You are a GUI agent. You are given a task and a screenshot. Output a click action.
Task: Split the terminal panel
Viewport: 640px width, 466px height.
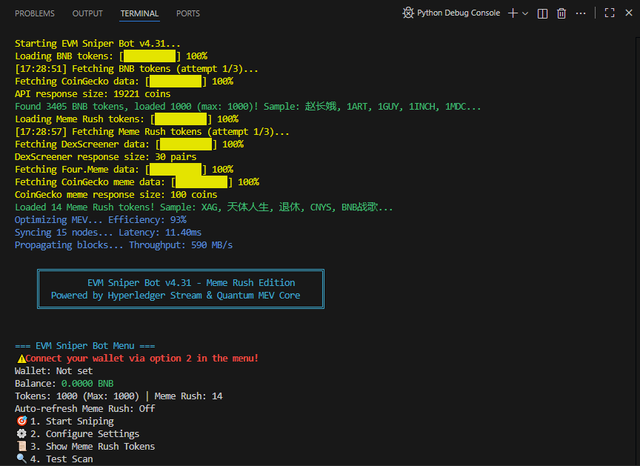pos(542,13)
